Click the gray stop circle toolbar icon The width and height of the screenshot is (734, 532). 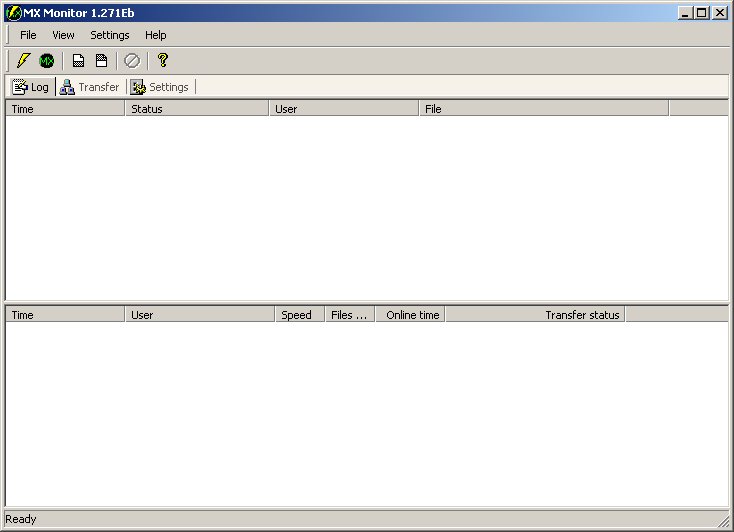point(132,61)
